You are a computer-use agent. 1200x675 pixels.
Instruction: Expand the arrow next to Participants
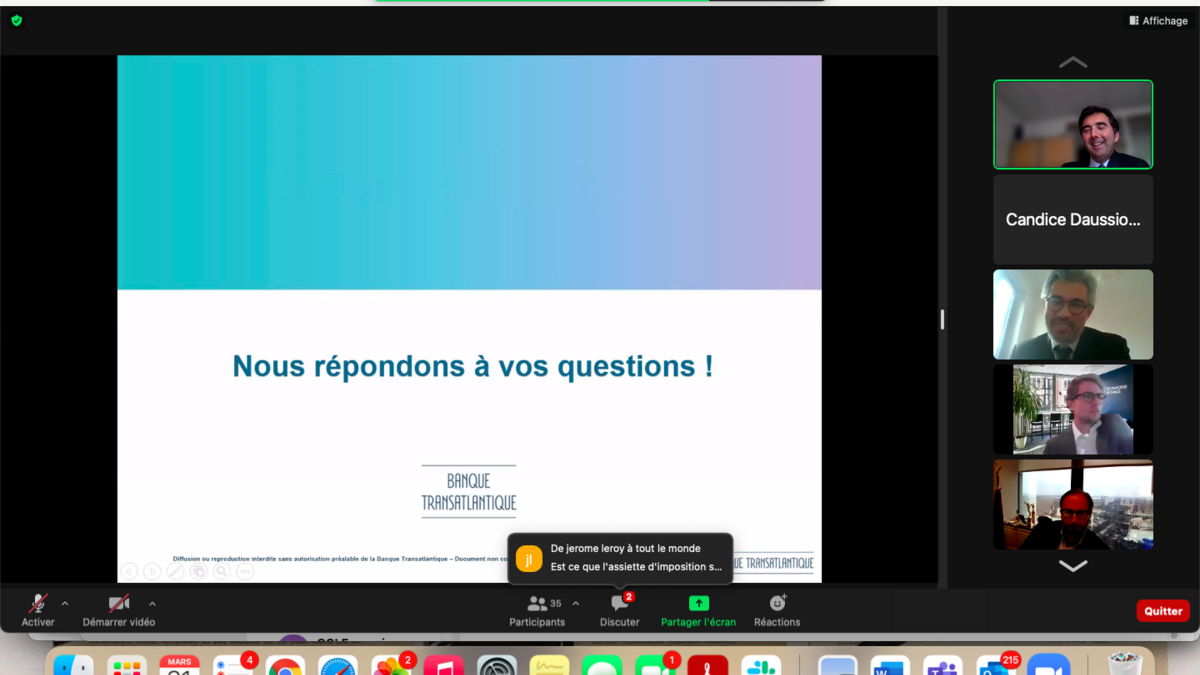coord(576,604)
